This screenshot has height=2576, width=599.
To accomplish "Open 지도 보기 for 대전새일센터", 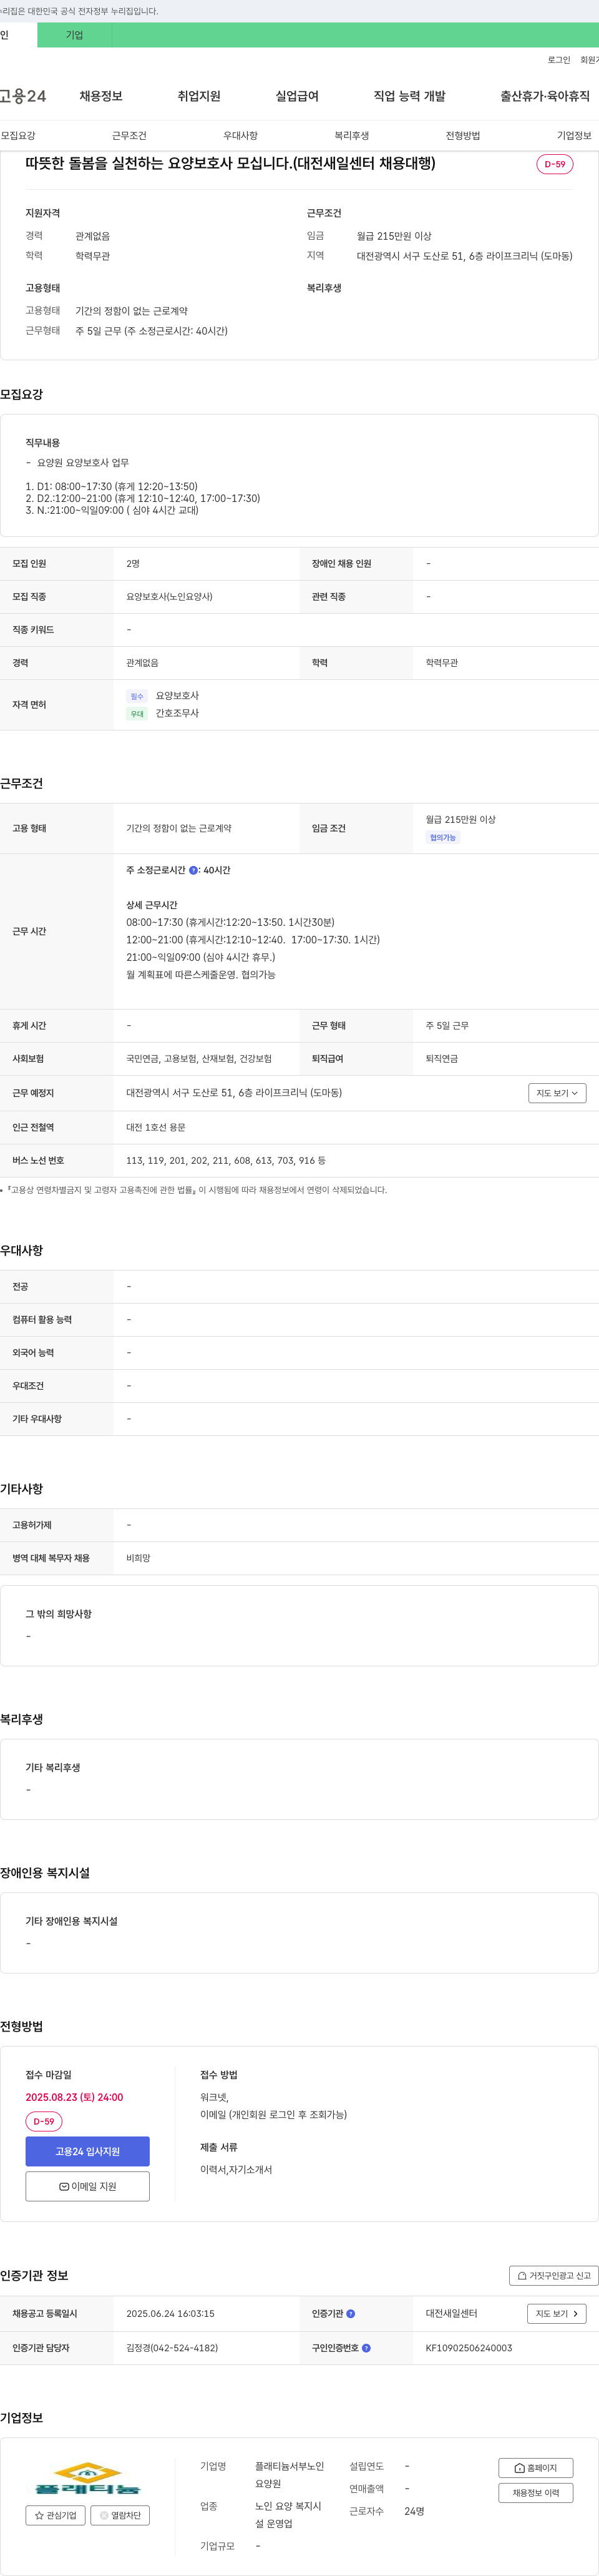I will (557, 2313).
